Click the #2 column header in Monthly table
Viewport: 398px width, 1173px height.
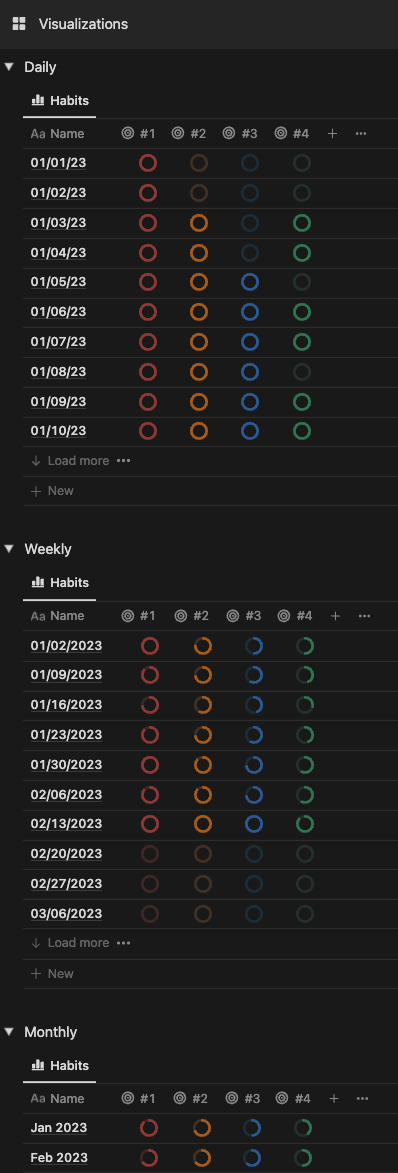click(x=190, y=1099)
